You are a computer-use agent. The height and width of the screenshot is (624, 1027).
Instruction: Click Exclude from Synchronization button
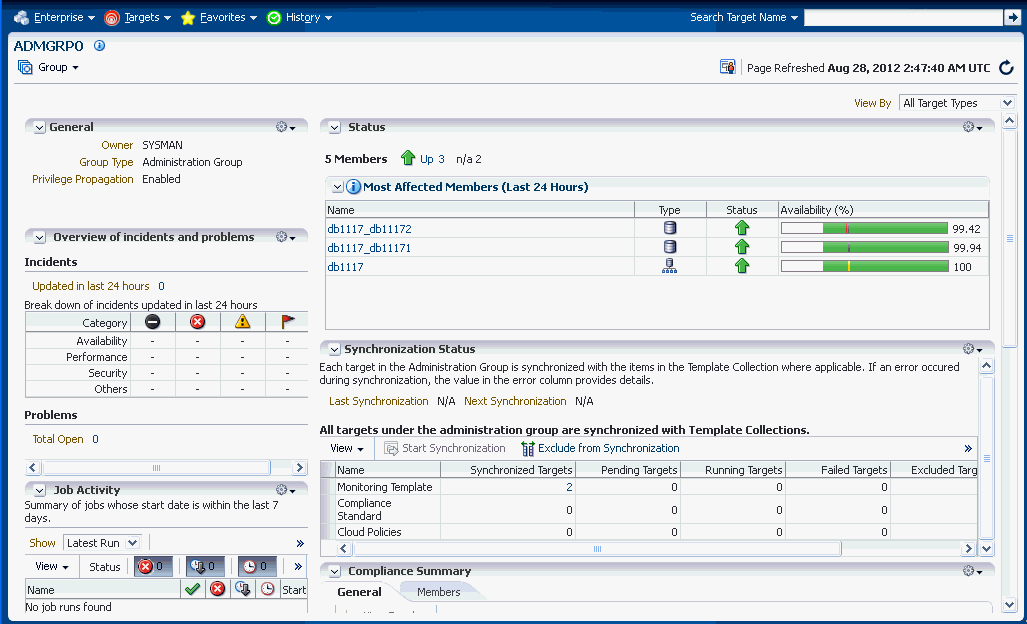(x=600, y=449)
